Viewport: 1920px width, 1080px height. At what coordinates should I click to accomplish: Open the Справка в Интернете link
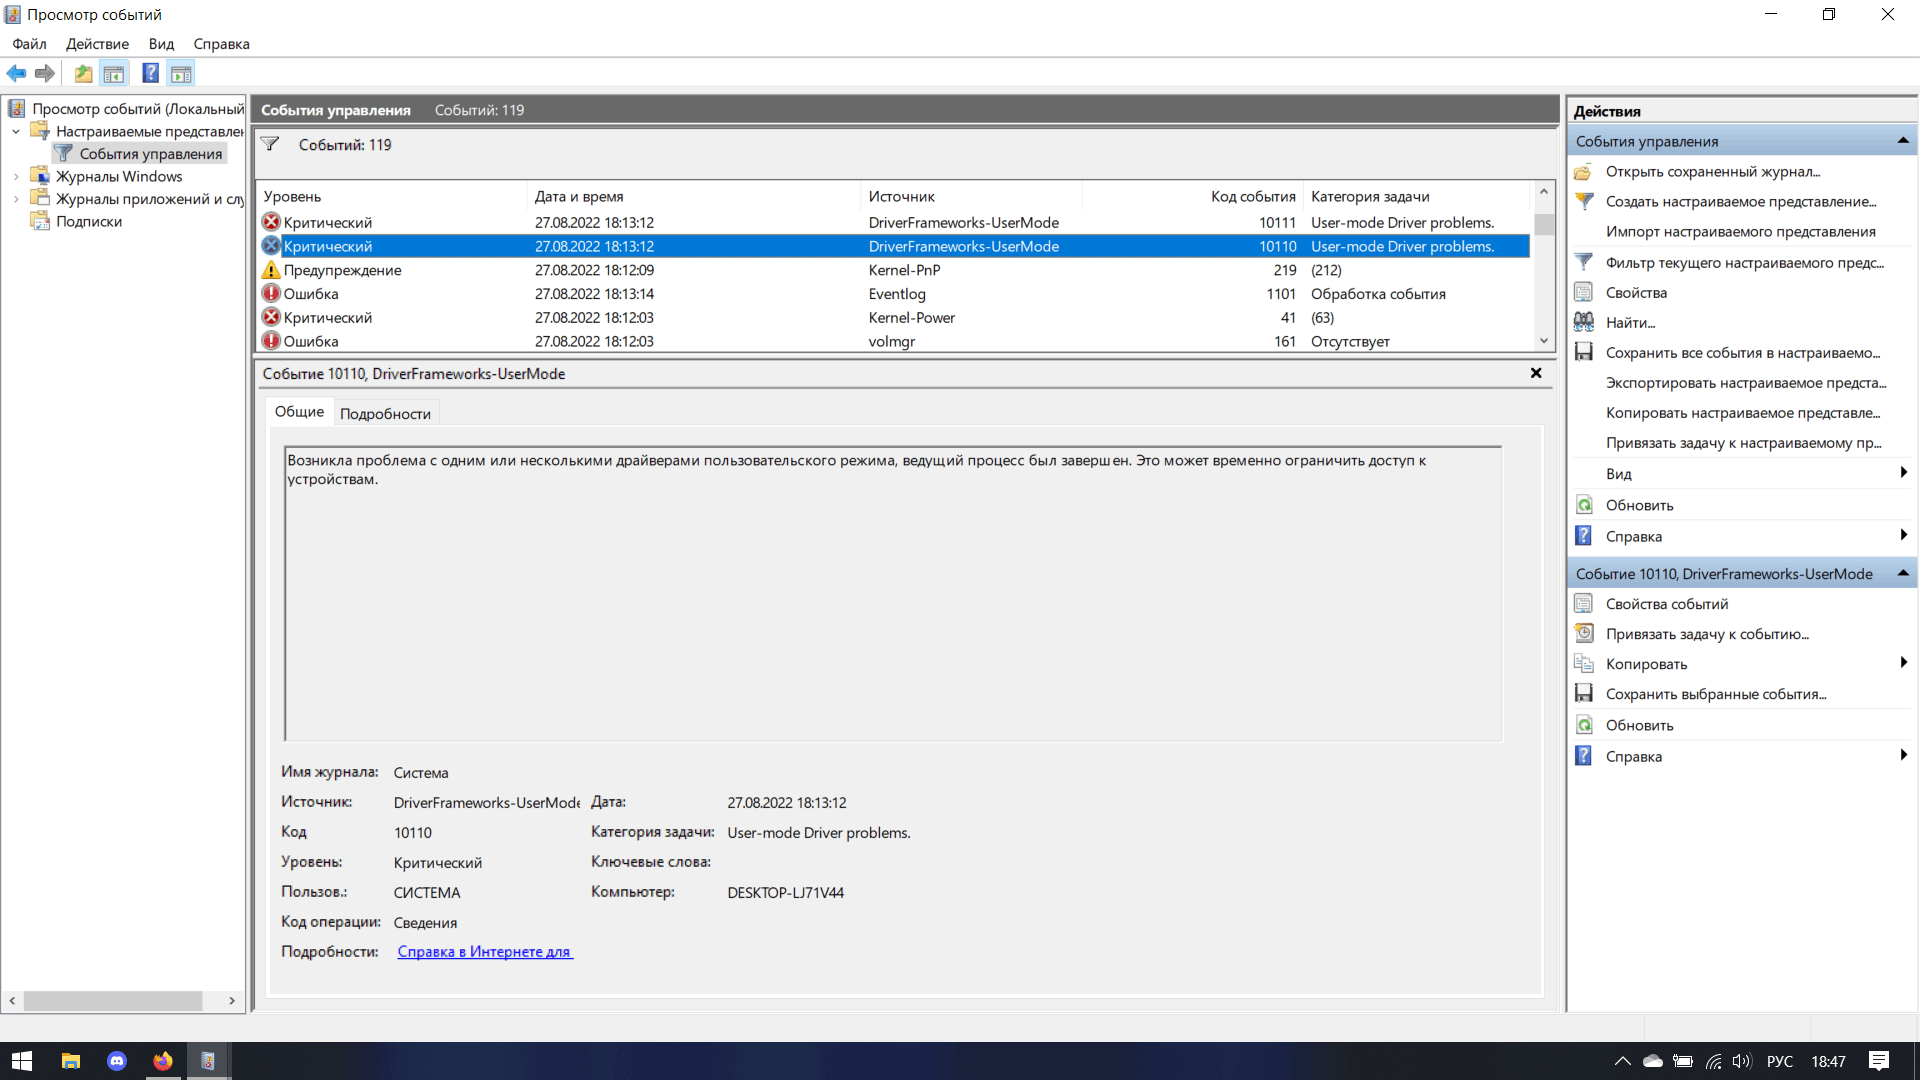(485, 952)
